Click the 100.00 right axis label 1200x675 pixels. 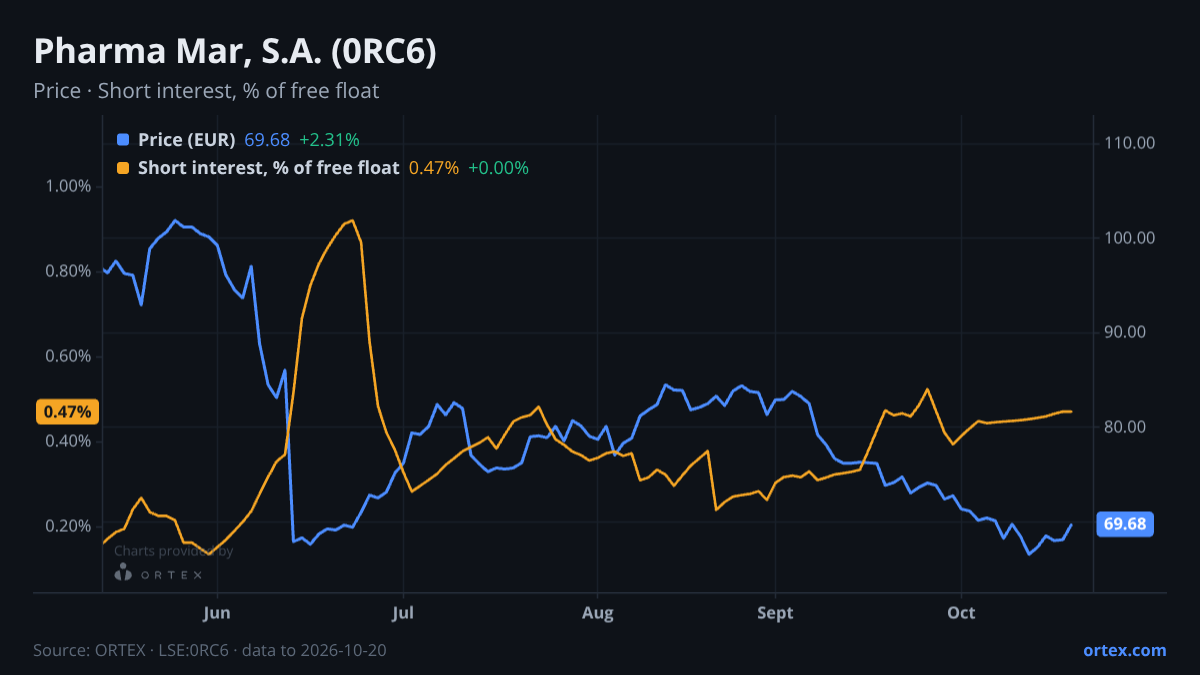coord(1130,238)
